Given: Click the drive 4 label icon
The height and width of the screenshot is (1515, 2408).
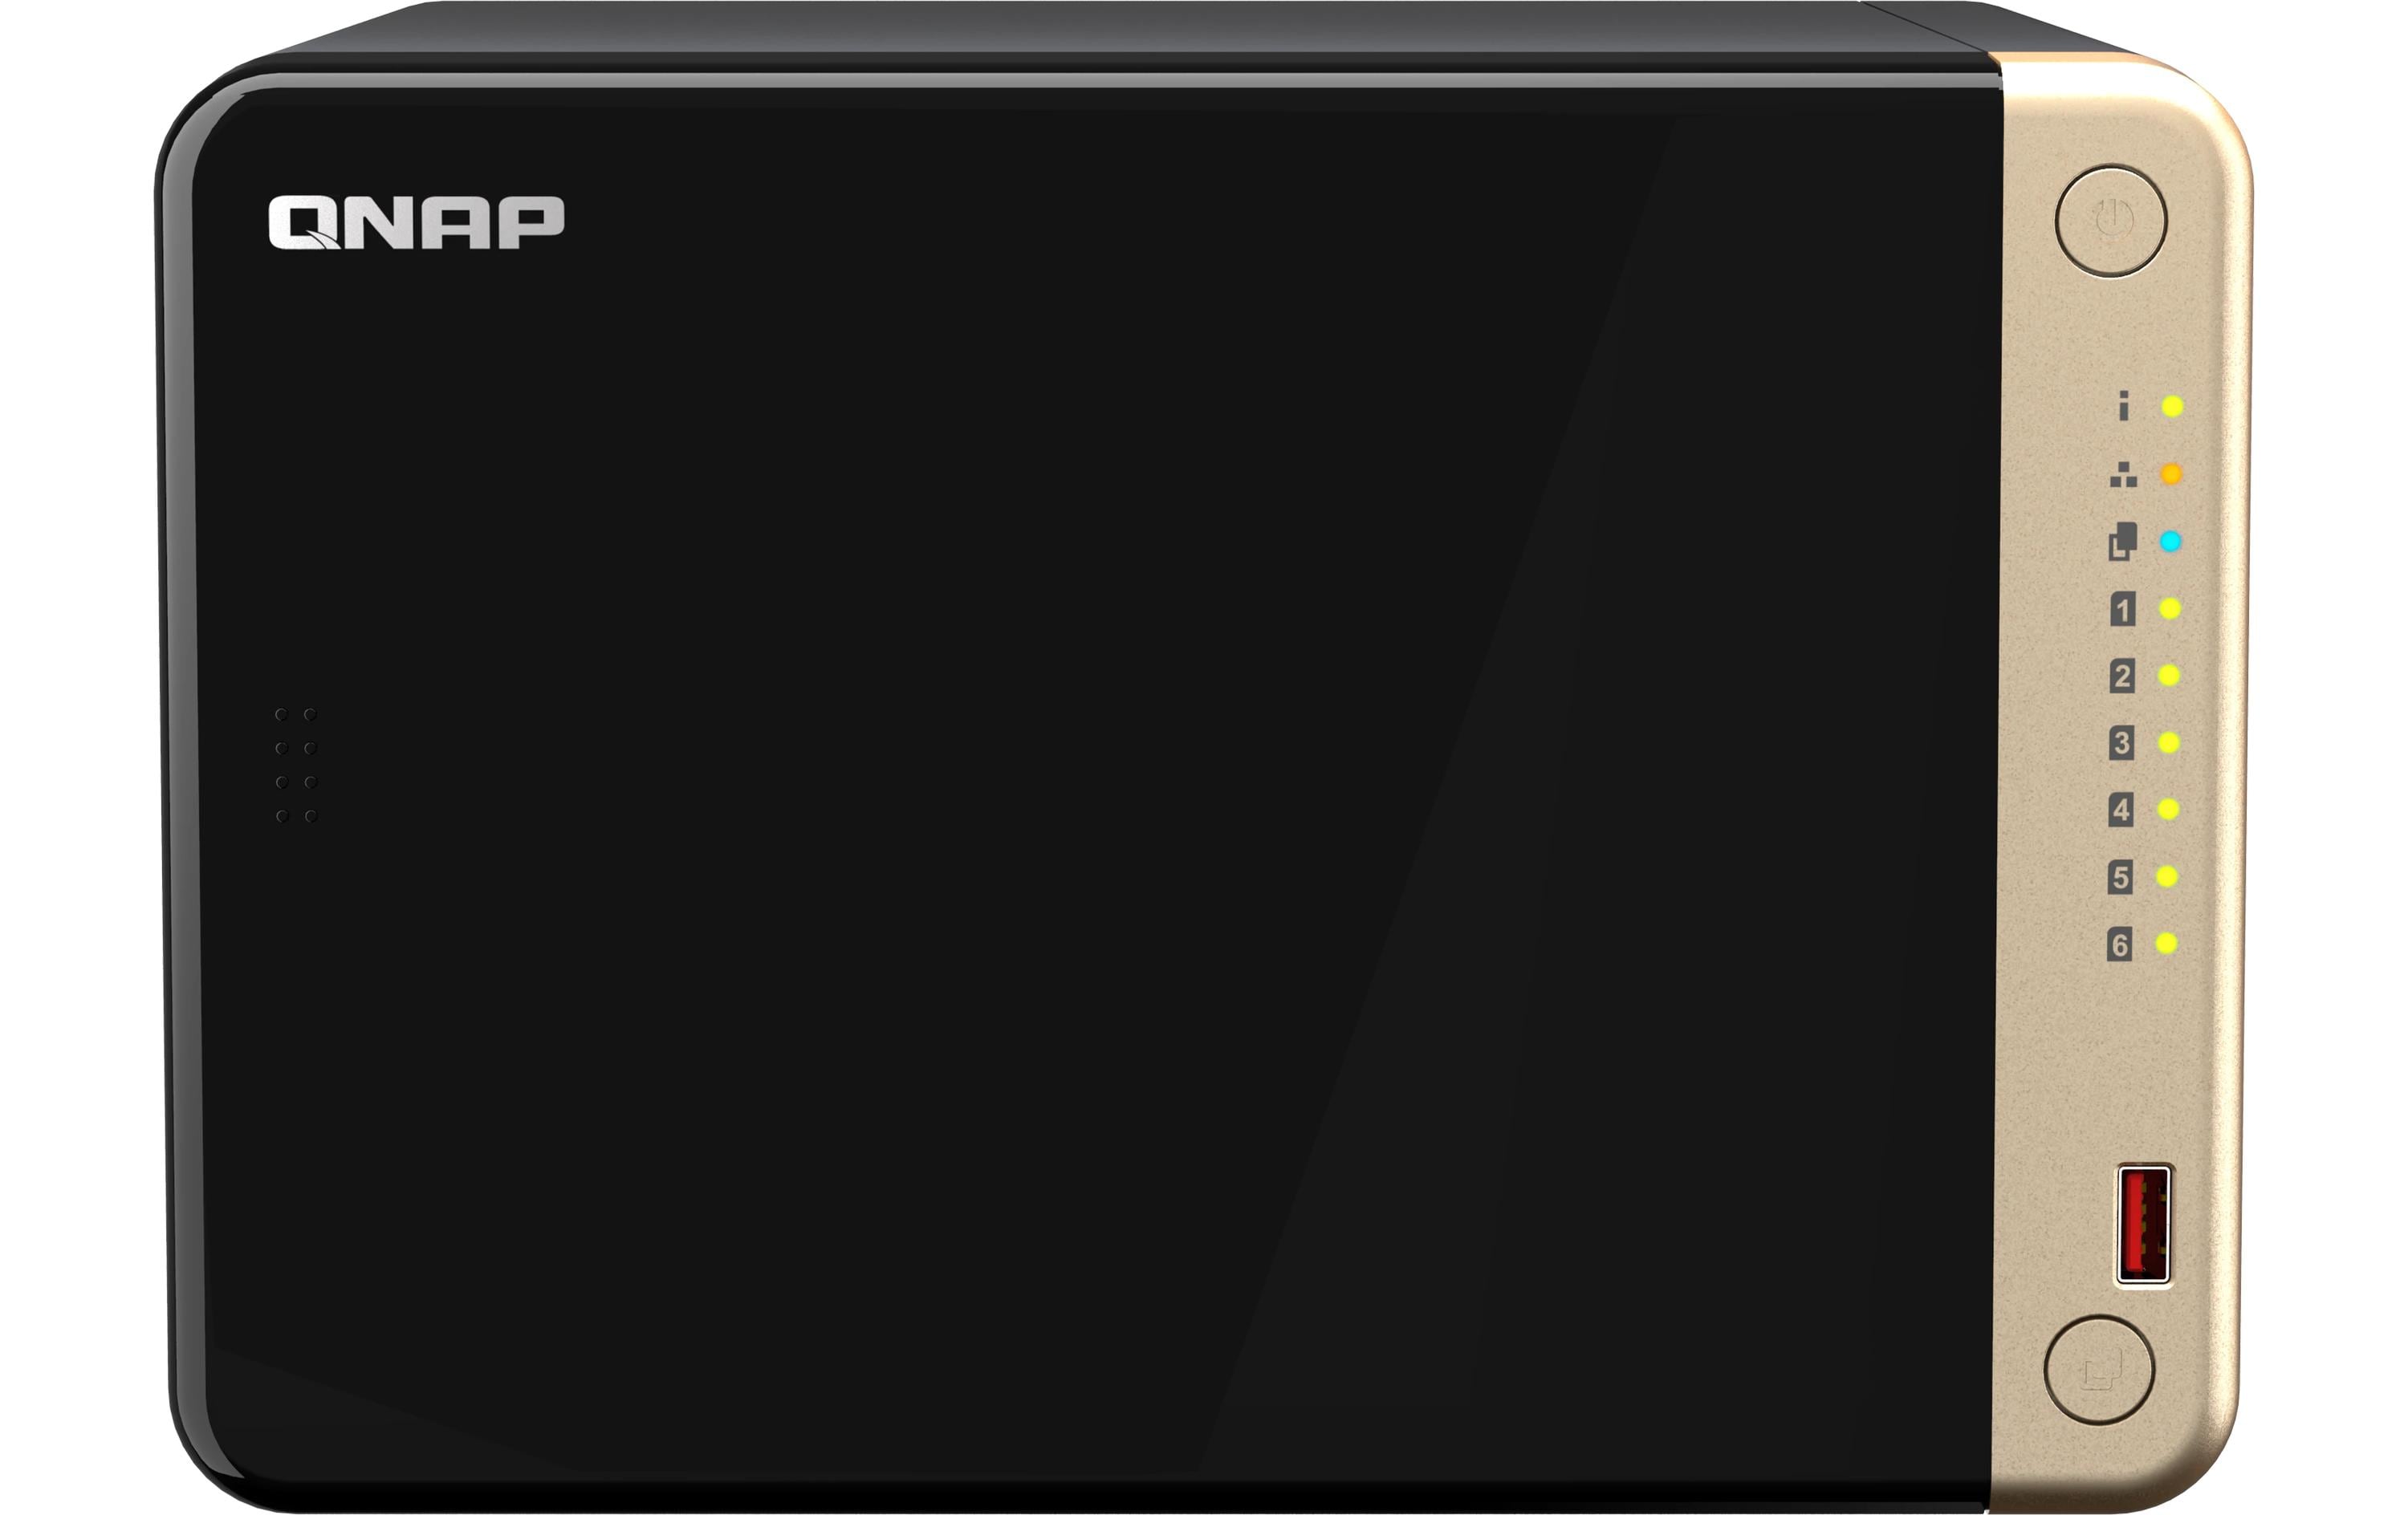Looking at the screenshot, I should pyautogui.click(x=2120, y=810).
